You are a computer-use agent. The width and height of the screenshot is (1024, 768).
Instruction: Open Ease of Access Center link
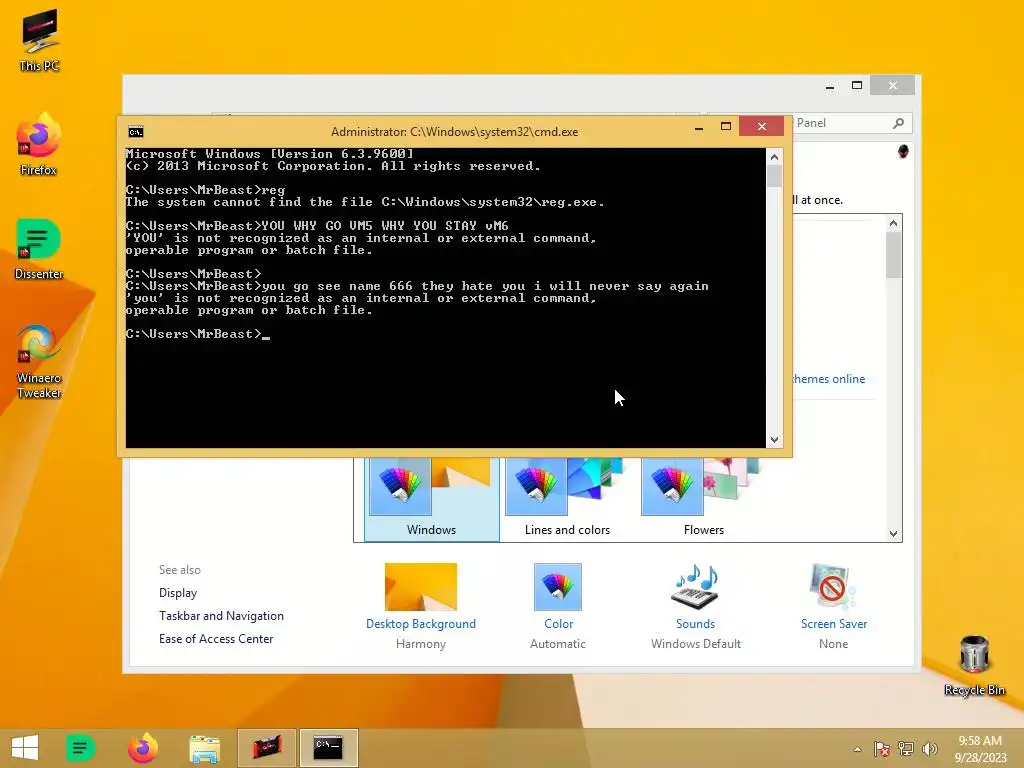(216, 639)
